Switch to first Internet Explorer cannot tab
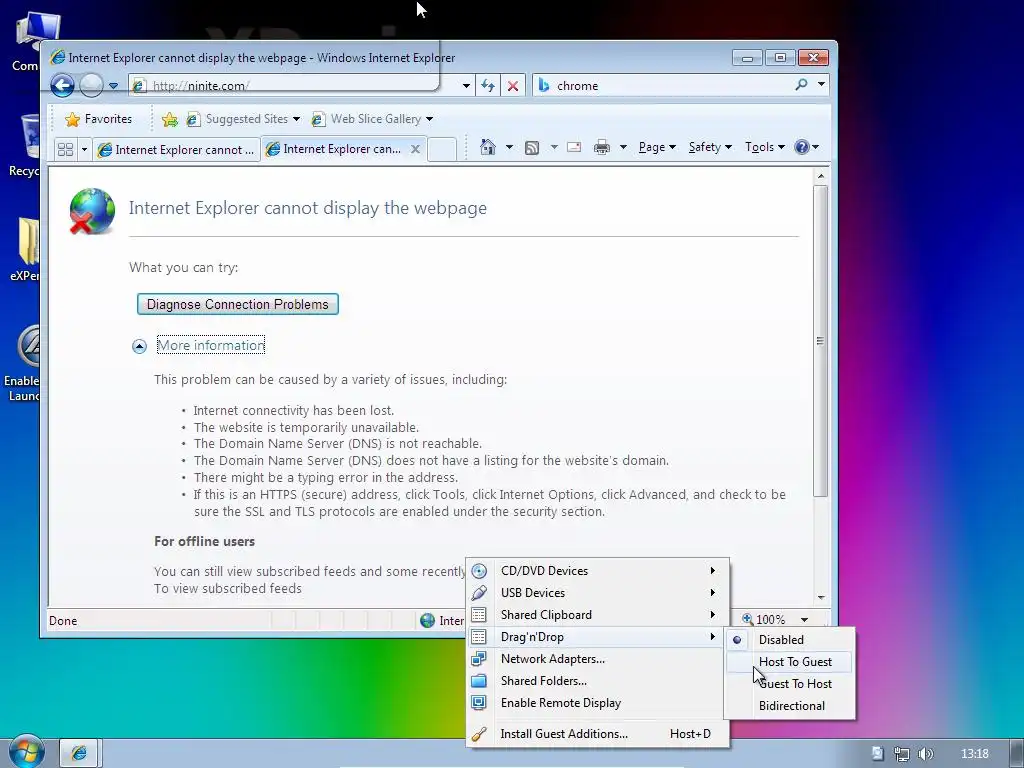This screenshot has width=1024, height=768. [176, 150]
